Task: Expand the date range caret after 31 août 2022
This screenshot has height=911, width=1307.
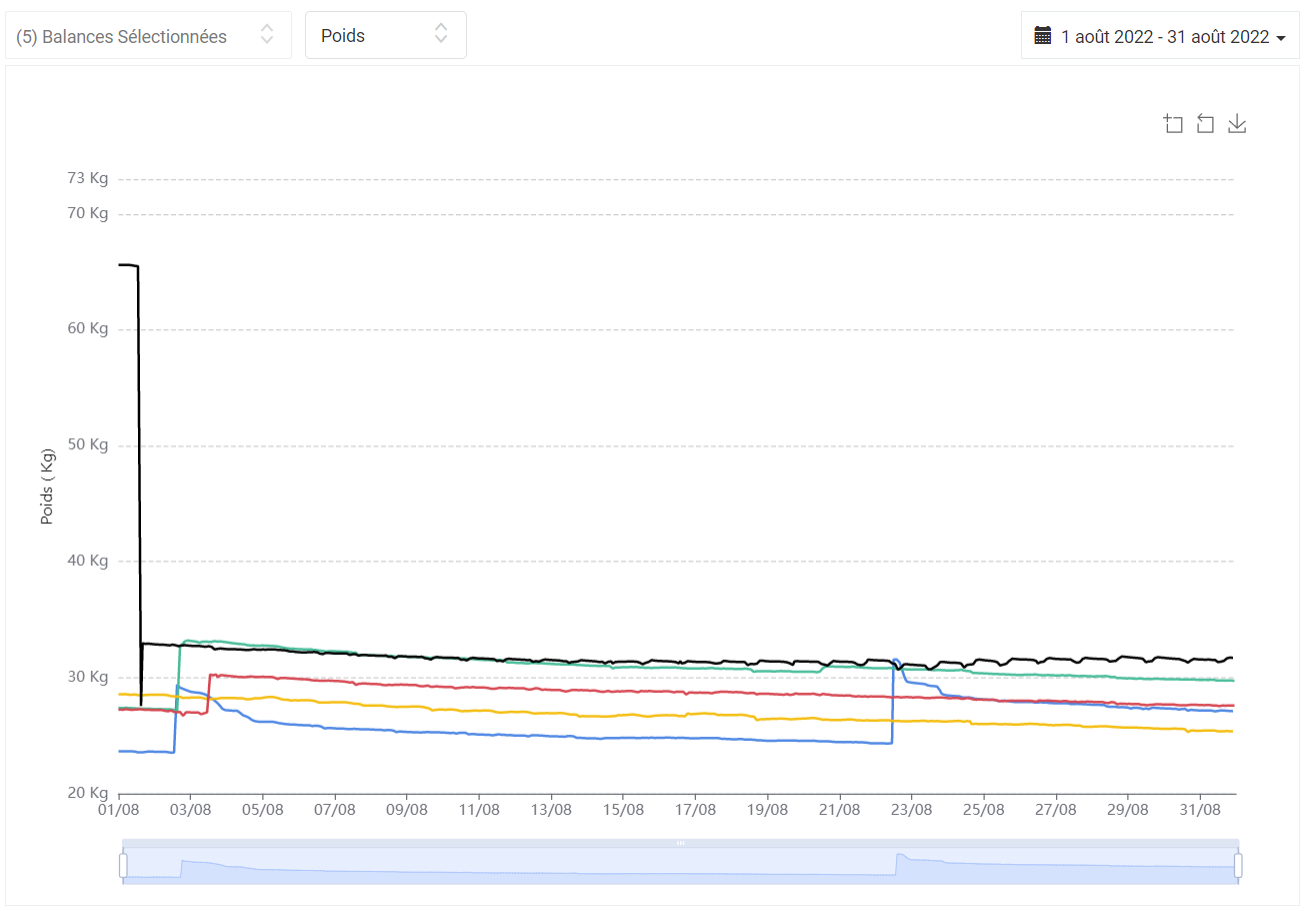Action: tap(1280, 38)
